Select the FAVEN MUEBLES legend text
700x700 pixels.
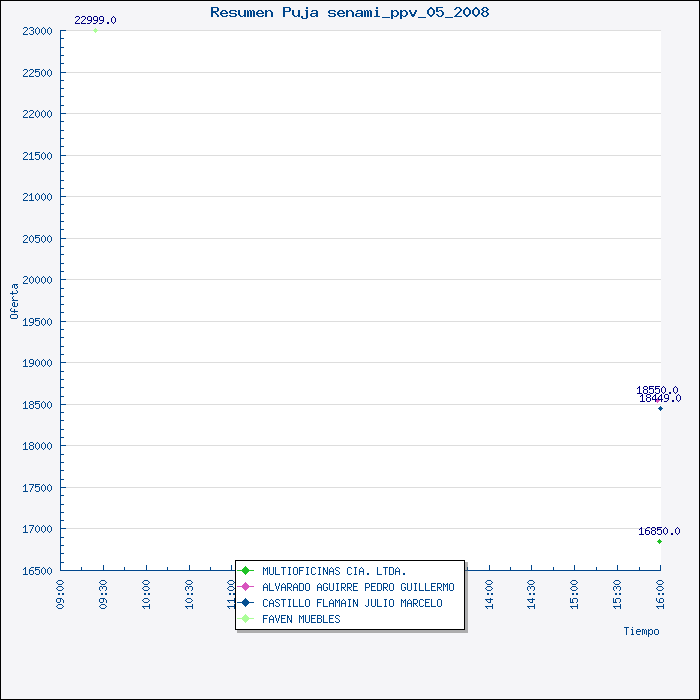301,619
